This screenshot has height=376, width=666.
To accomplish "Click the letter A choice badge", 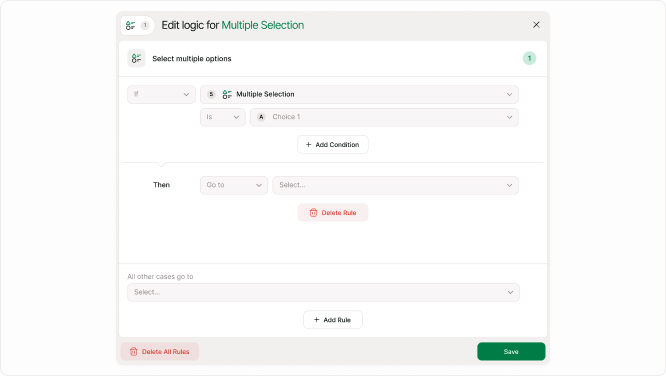I will (x=261, y=117).
